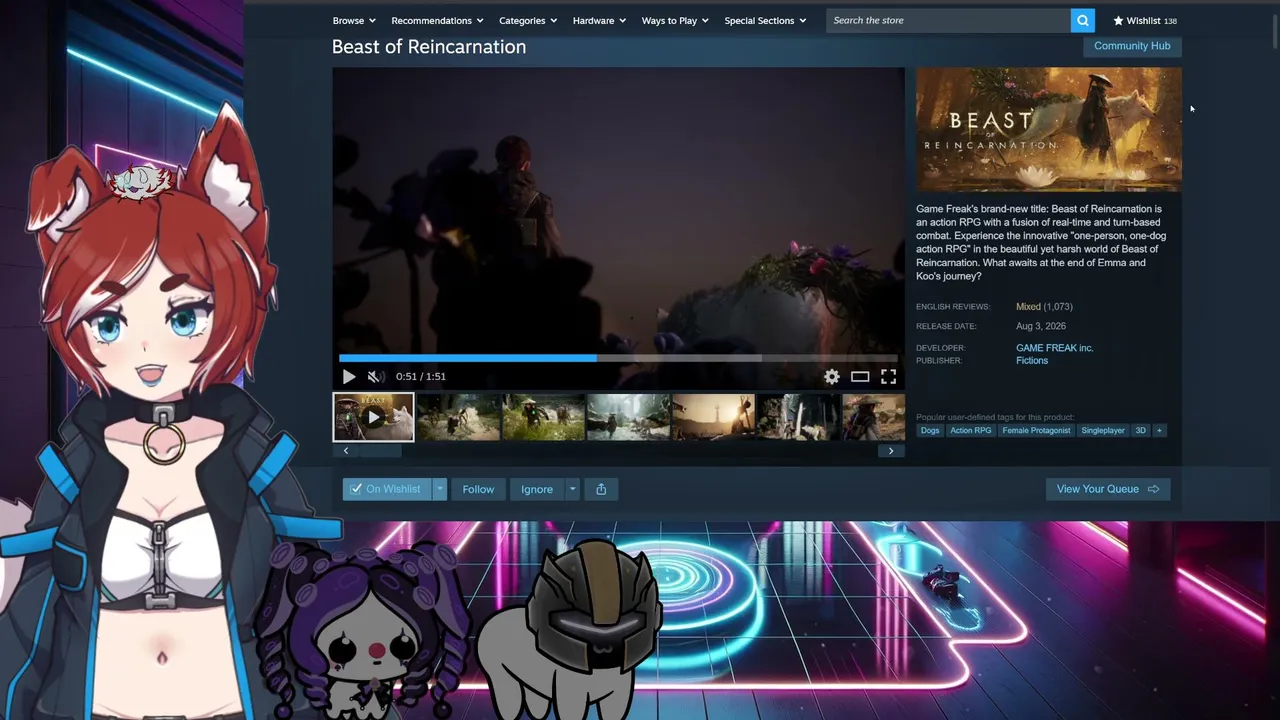Ignore this game
The image size is (1280, 720).
[x=537, y=489]
